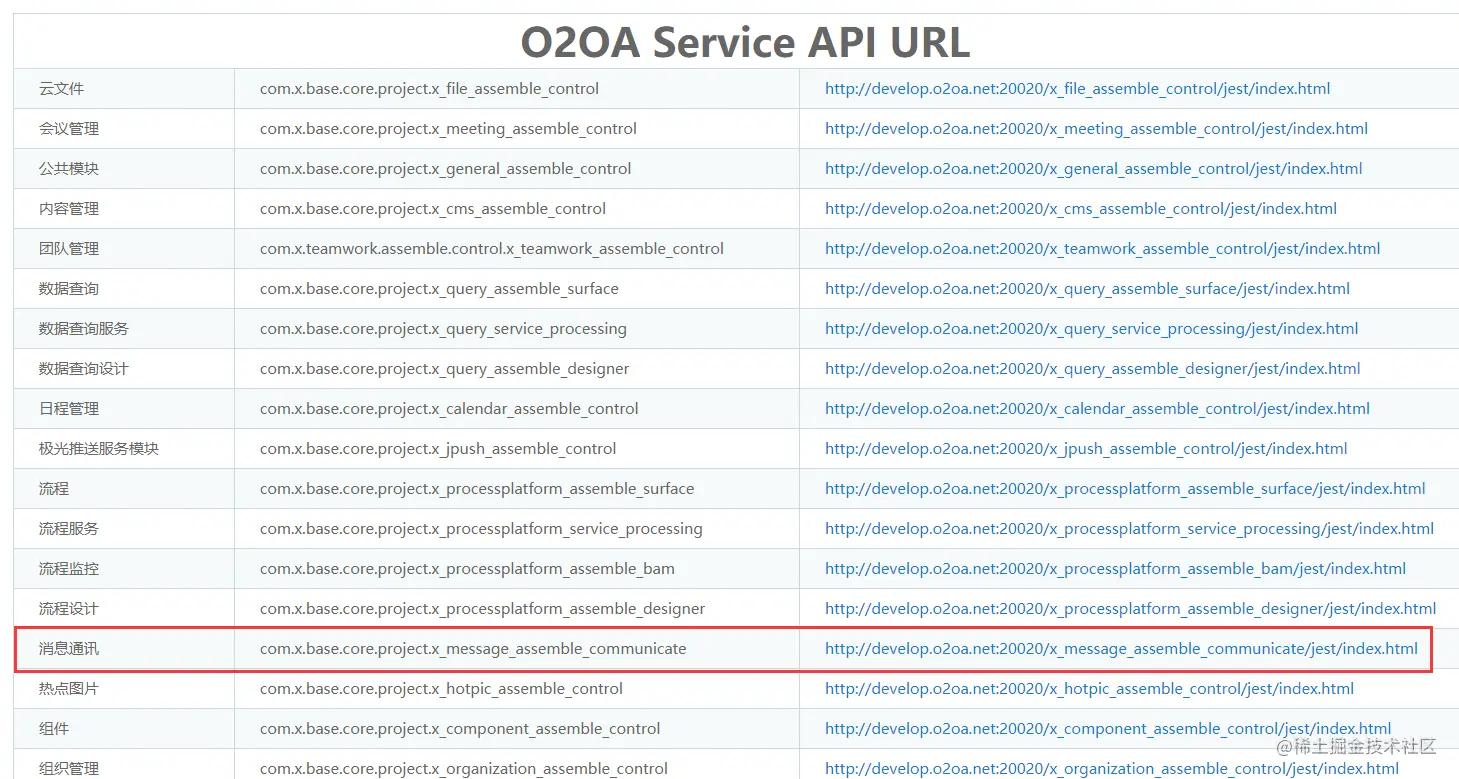
Task: Select package text com.x.base.core.project.x_processplatform_service_processing
Action: tap(481, 529)
